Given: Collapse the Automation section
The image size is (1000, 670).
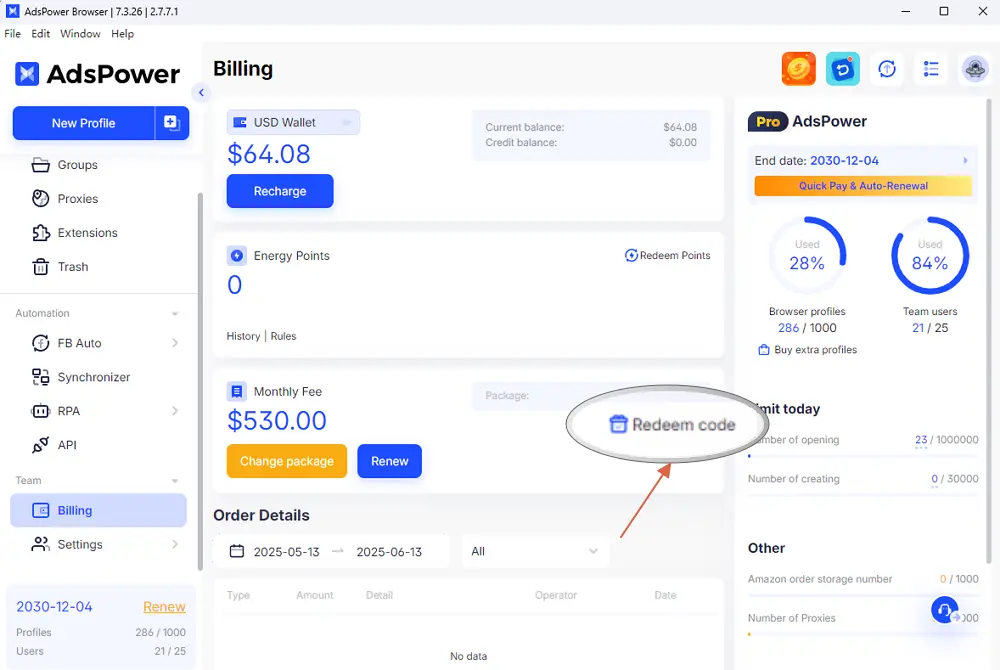Looking at the screenshot, I should point(175,314).
